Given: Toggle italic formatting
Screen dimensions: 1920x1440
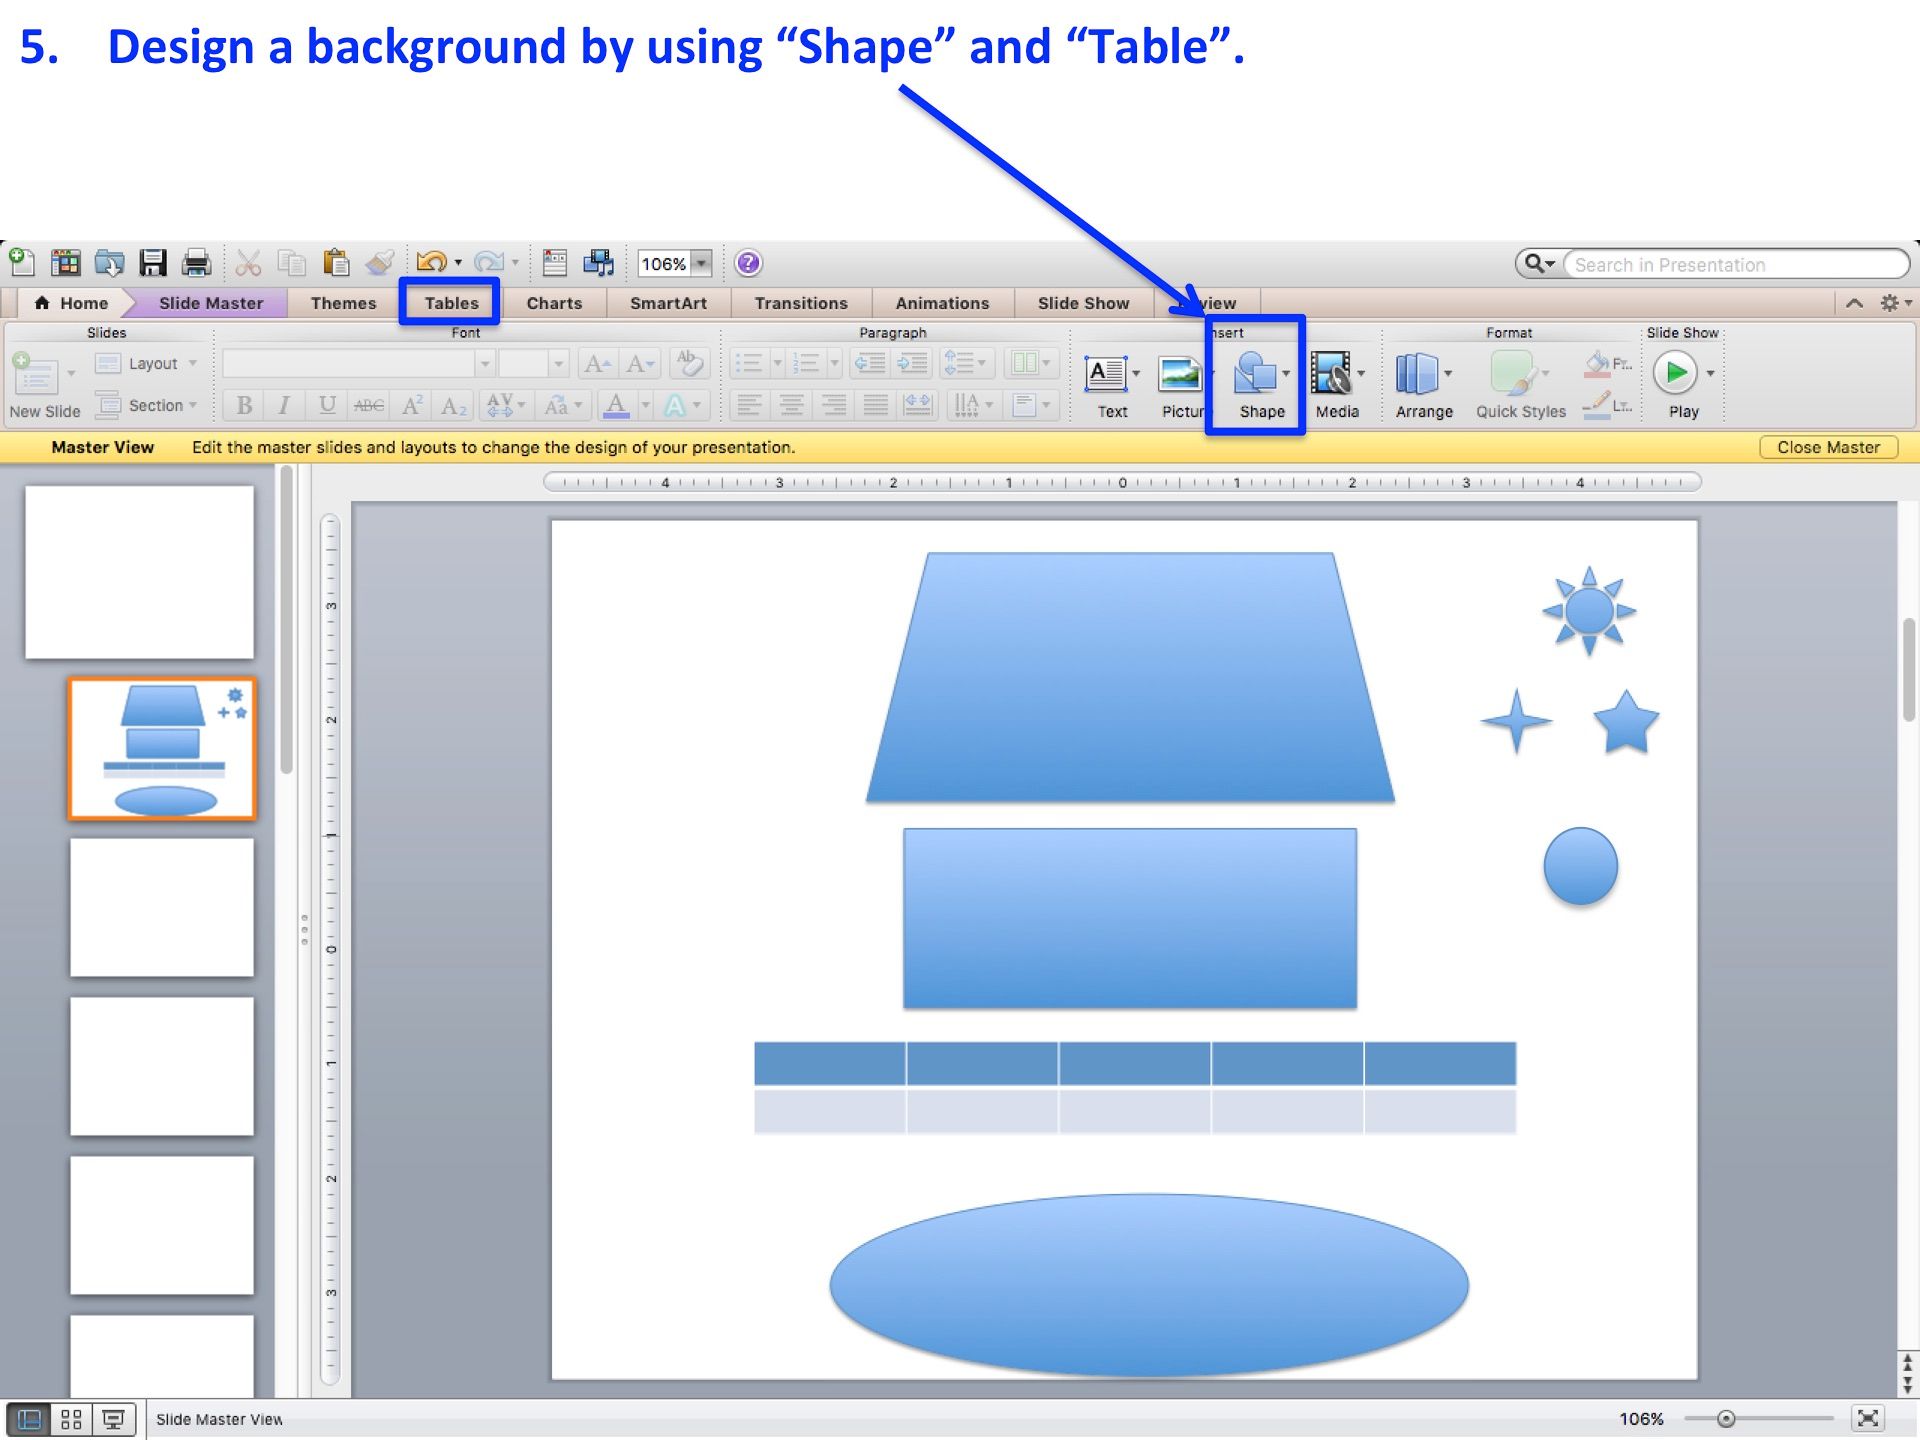Looking at the screenshot, I should coord(283,404).
